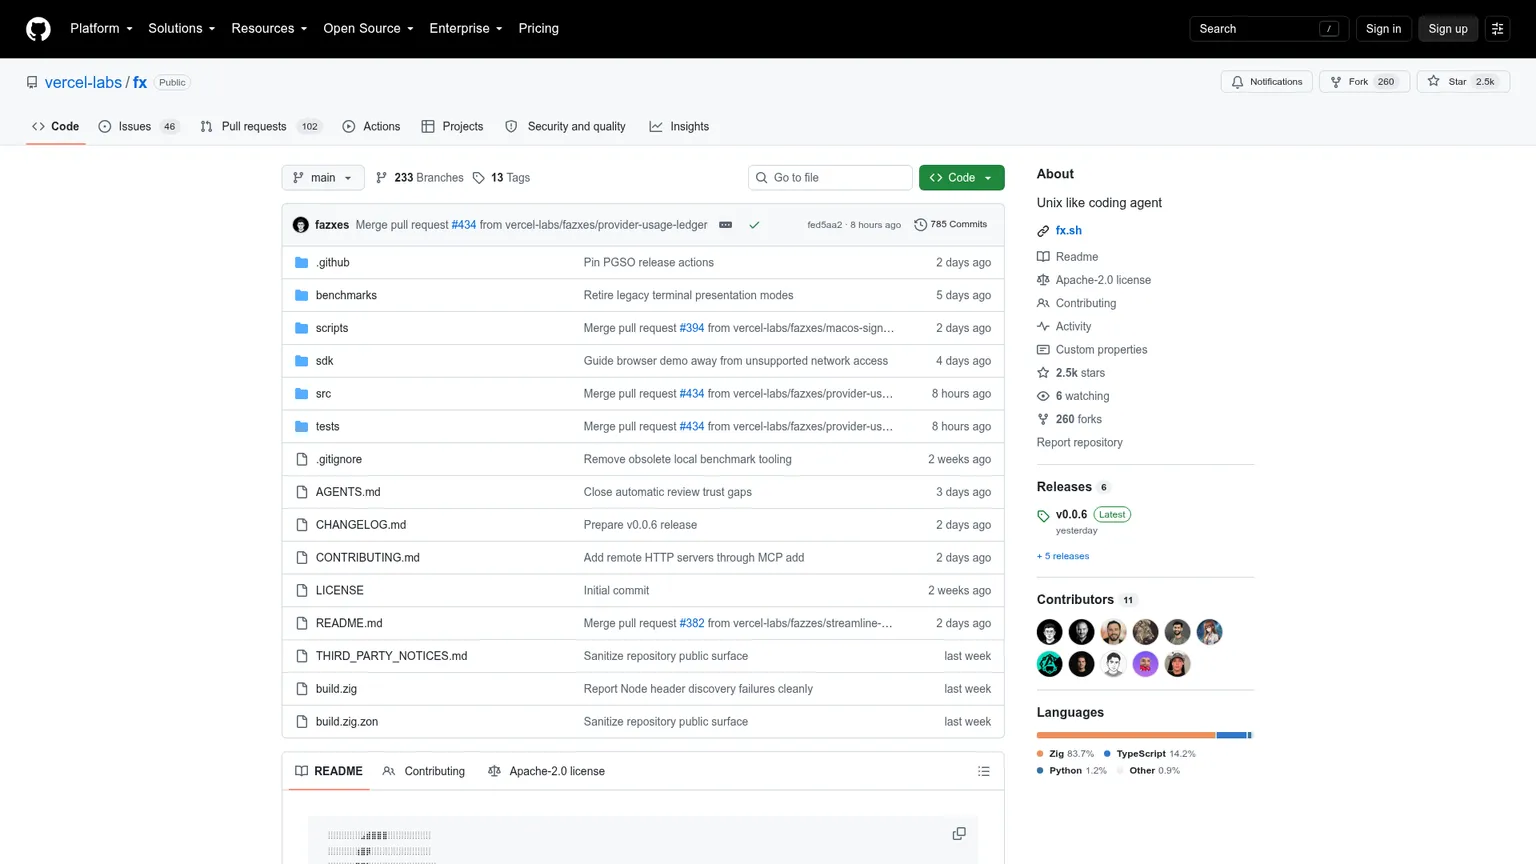This screenshot has height=864, width=1536.
Task: Click the eye icon beside 6 watching
Action: [1043, 396]
